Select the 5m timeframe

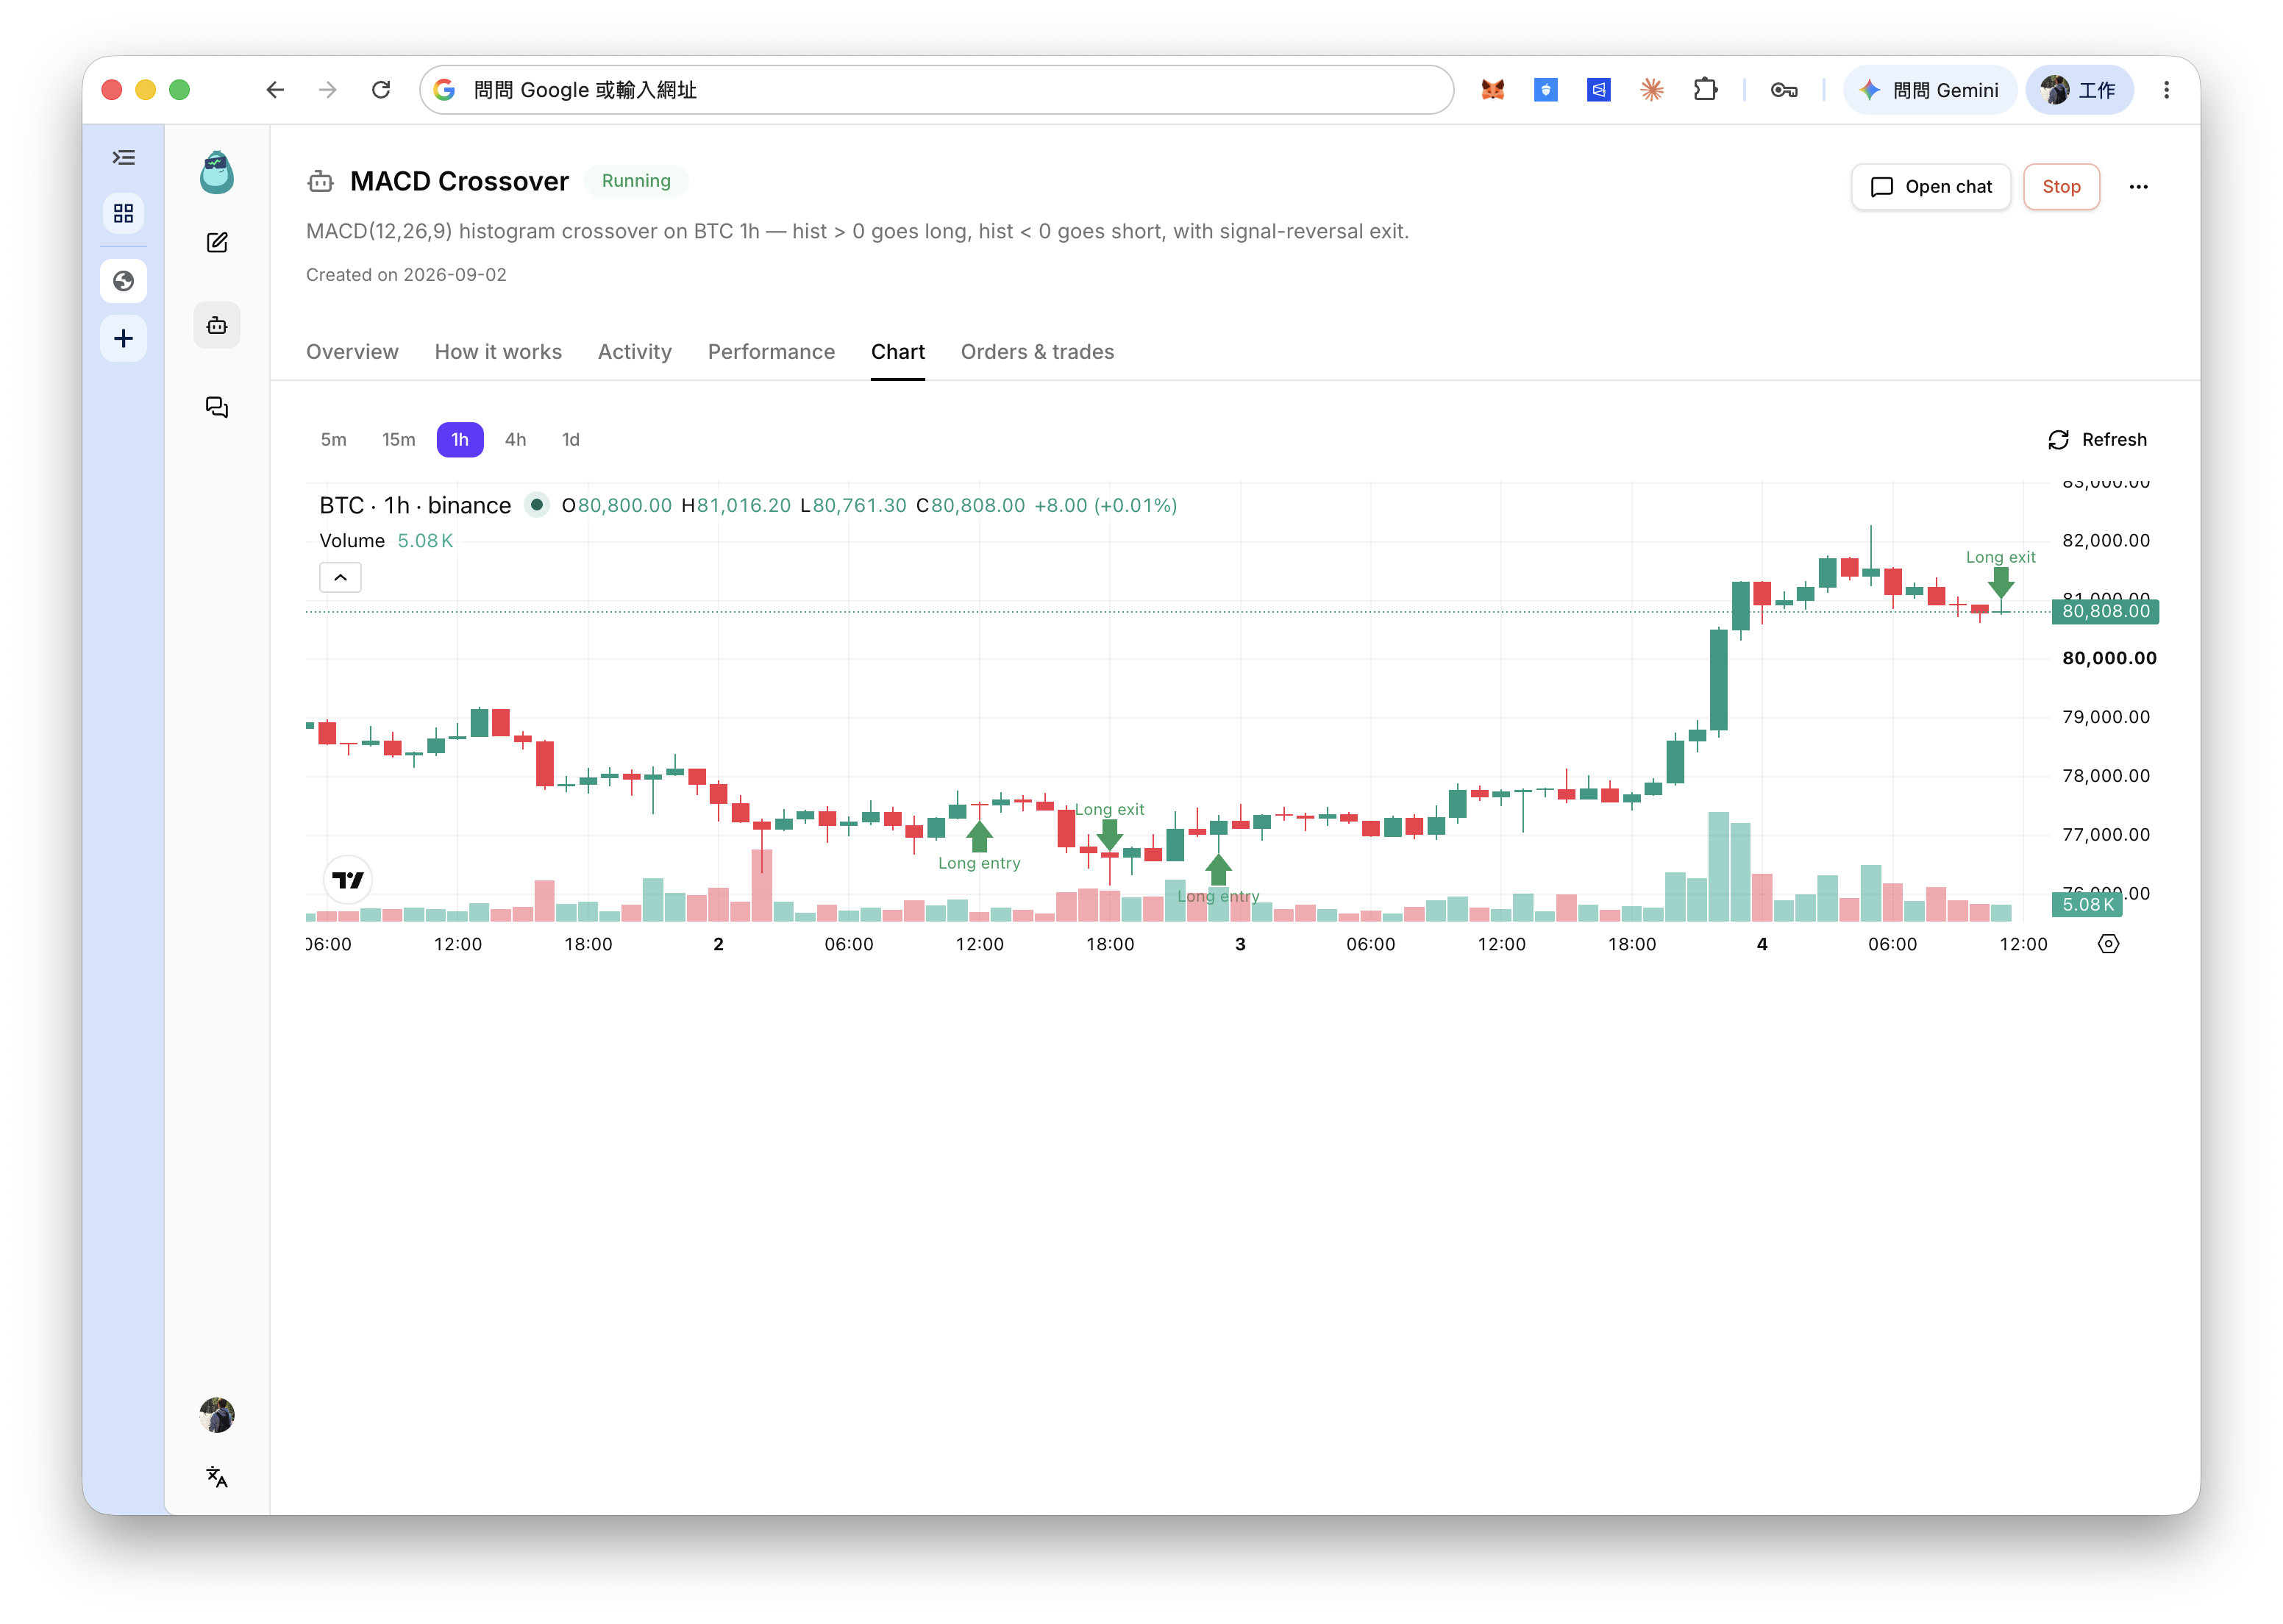[333, 440]
